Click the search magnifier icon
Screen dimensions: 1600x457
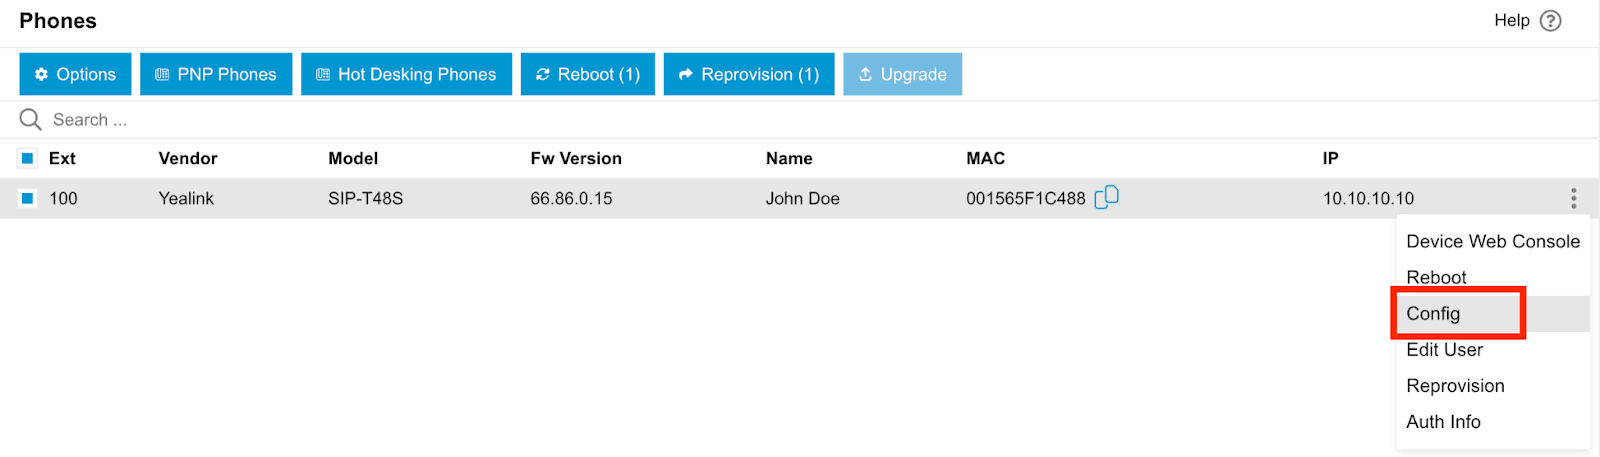coord(31,120)
